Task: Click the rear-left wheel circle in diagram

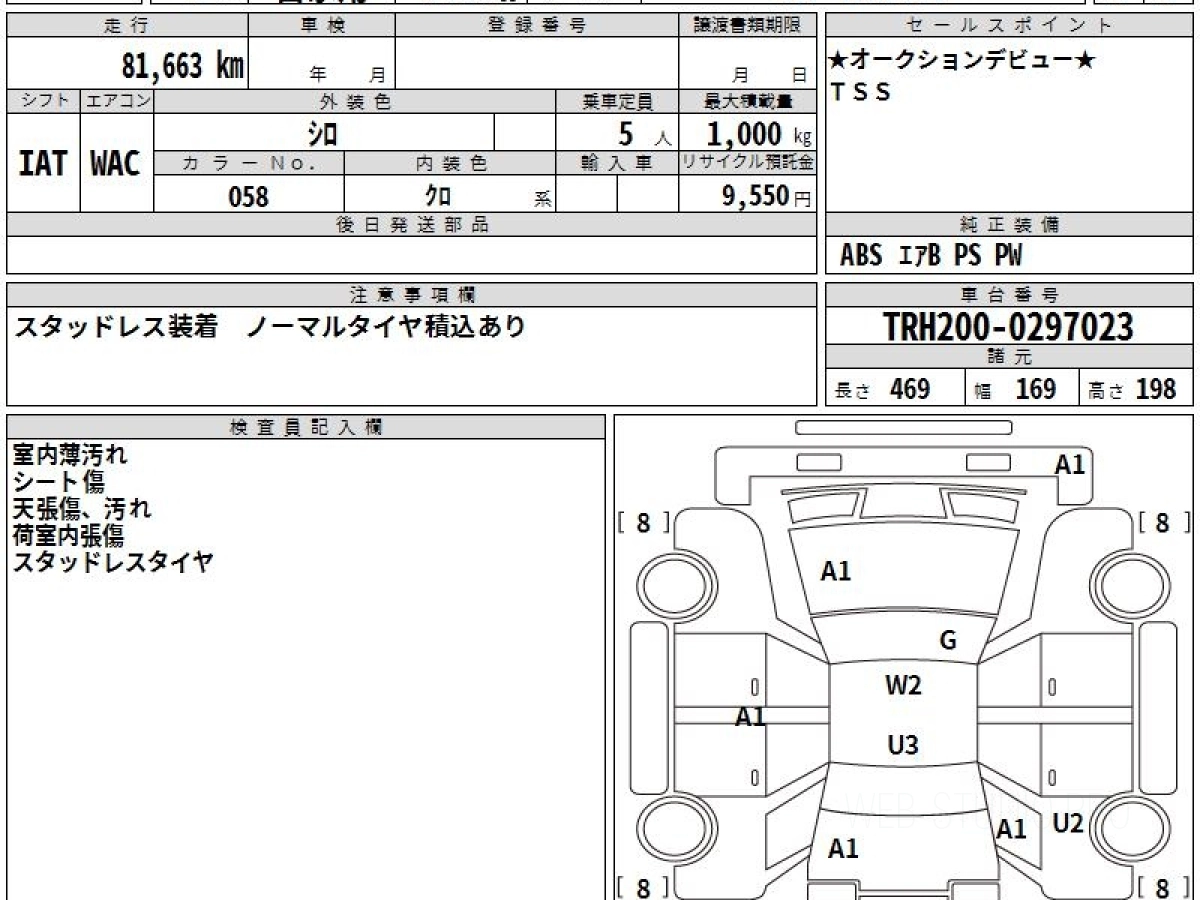Action: (673, 830)
